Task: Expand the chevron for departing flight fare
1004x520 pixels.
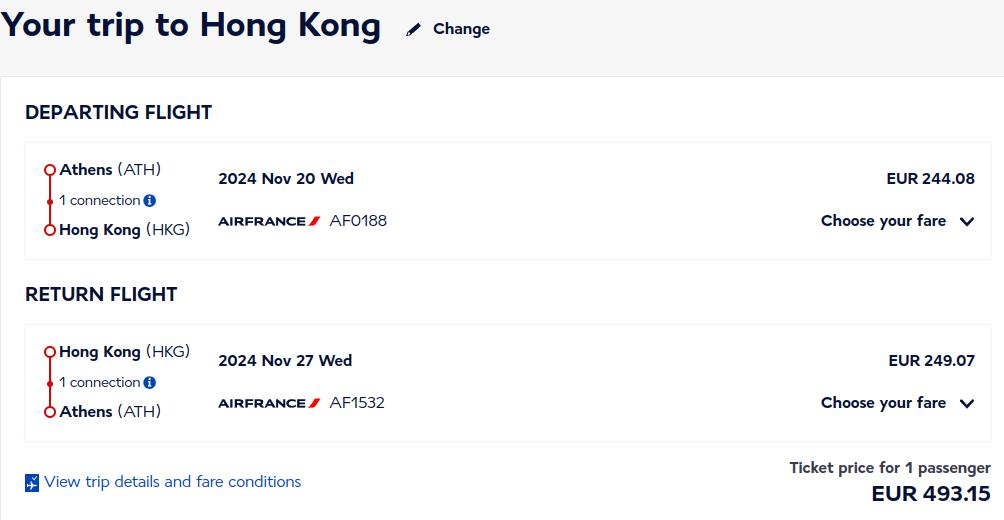Action: click(967, 222)
